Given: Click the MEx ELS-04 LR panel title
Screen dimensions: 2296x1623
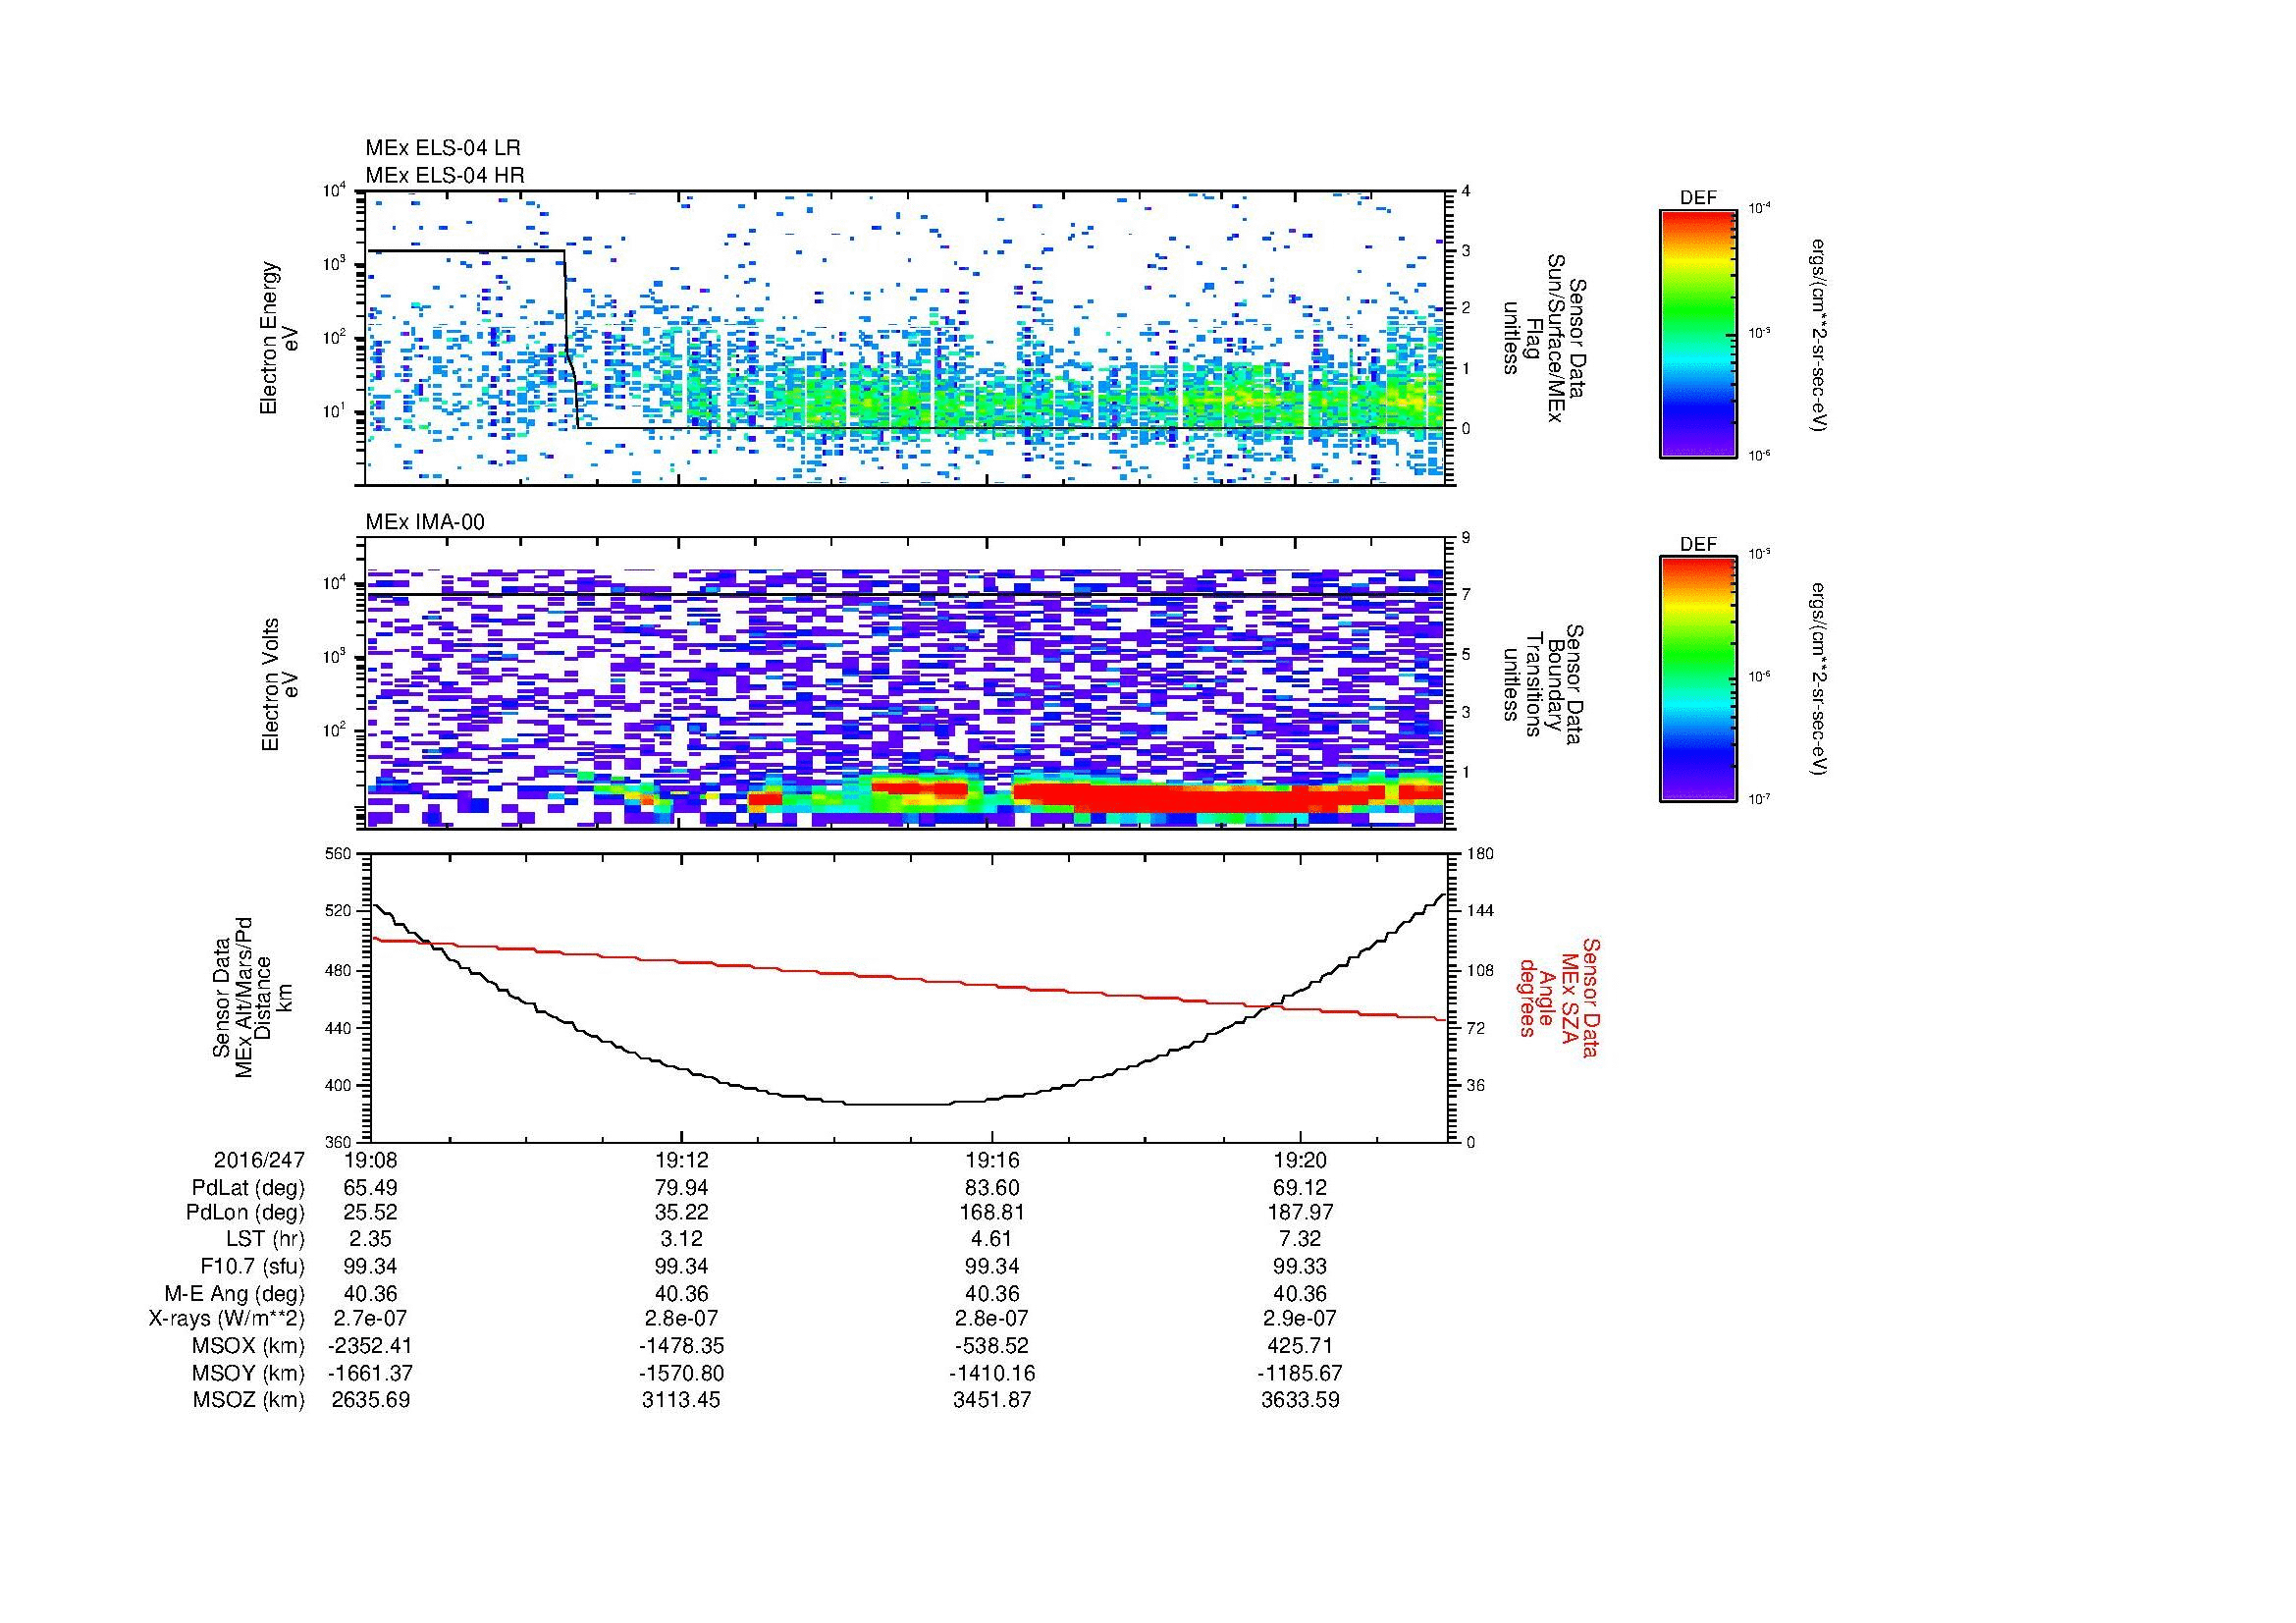Looking at the screenshot, I should tap(442, 148).
